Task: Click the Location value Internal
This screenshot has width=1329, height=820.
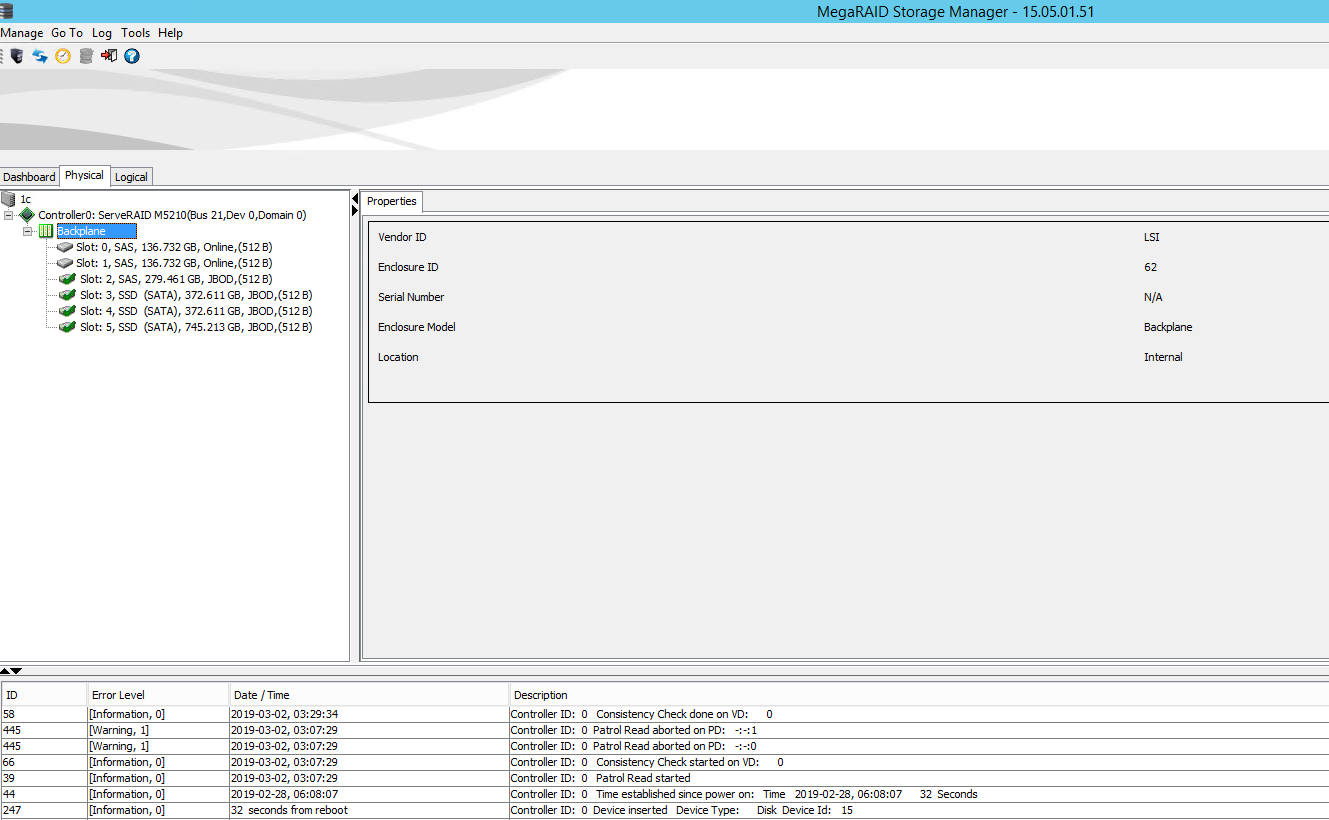Action: (x=1163, y=357)
